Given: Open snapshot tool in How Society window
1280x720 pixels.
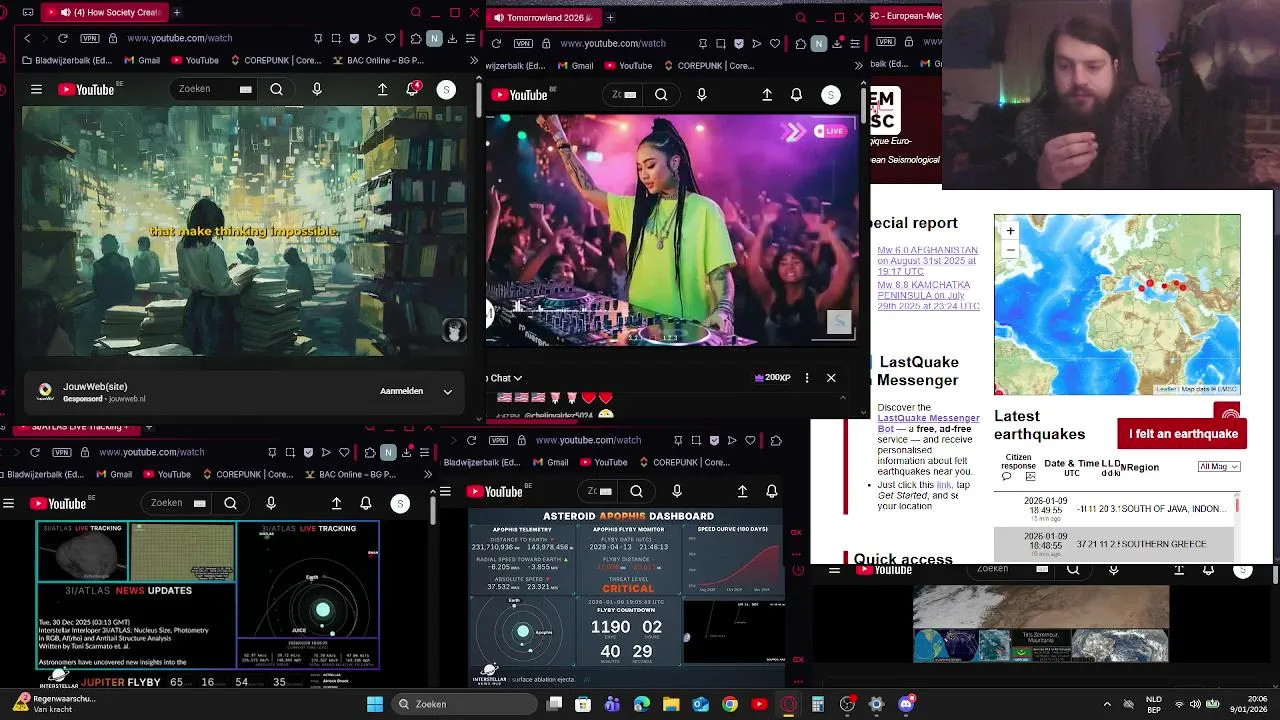Looking at the screenshot, I should 336,38.
